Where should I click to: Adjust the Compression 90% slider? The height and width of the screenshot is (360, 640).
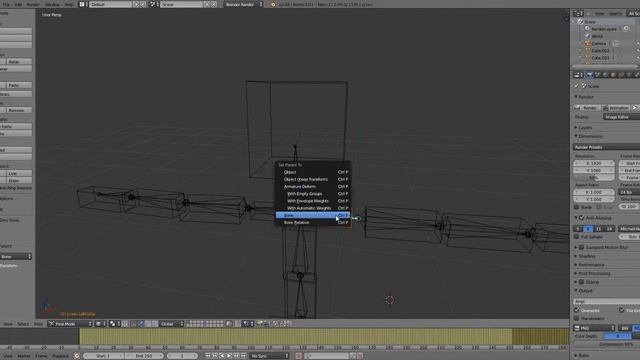[607, 344]
